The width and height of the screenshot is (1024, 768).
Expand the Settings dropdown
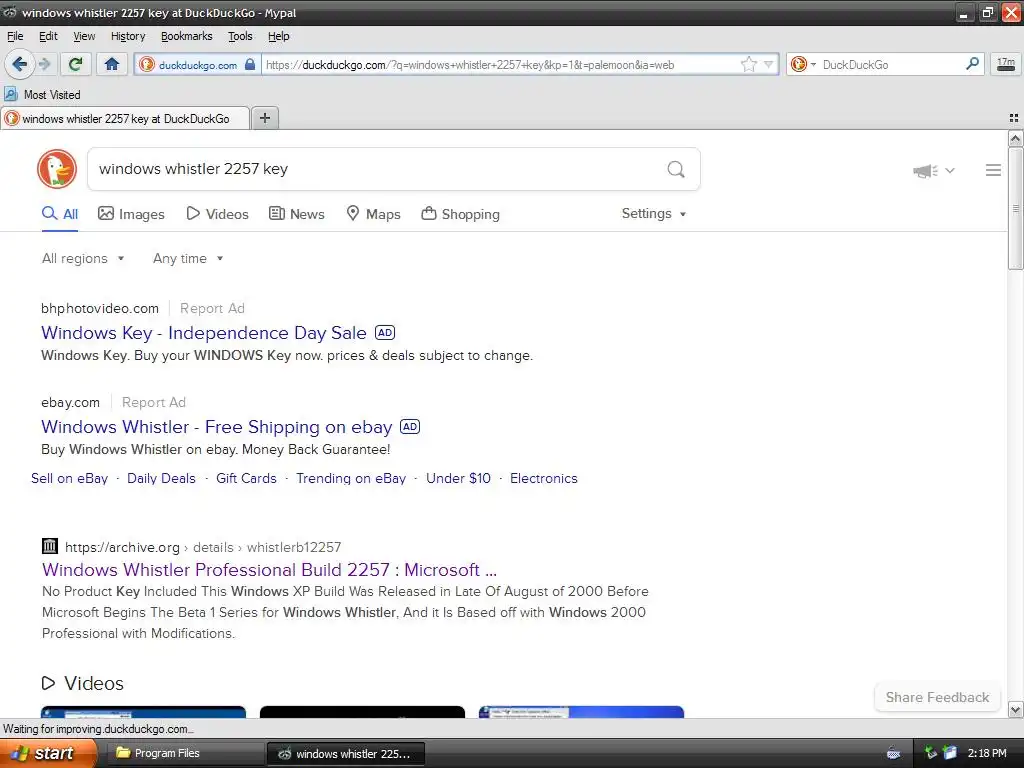[x=654, y=214]
